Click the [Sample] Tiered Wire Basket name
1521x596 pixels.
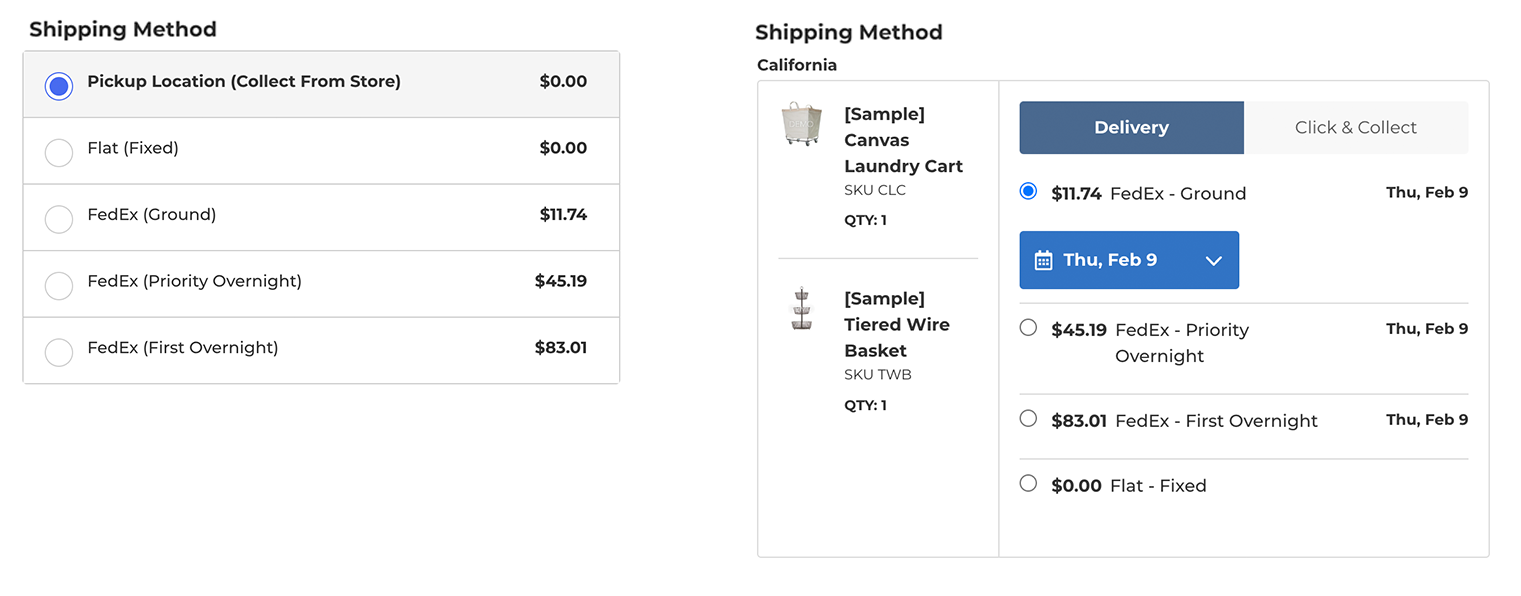tap(896, 325)
